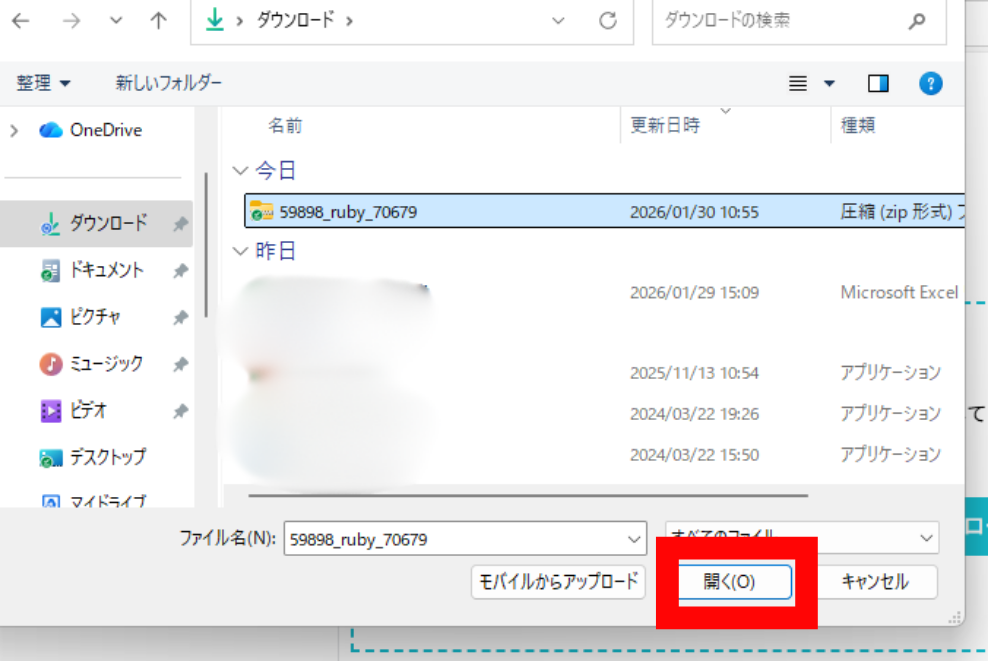Click the up-directory arrow icon
Screen dimensions: 989x661
158,21
